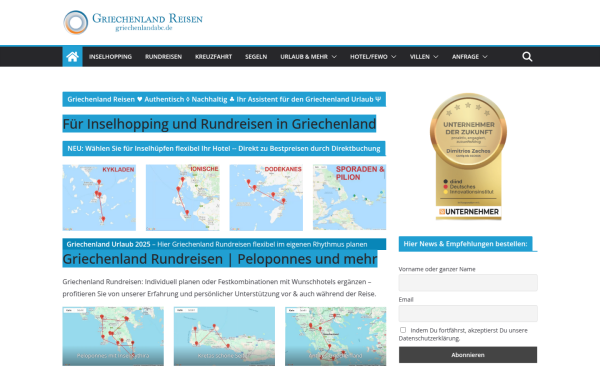This screenshot has width=600, height=375.
Task: Open the Peloponnes mit Insel Kythira map
Action: tap(113, 336)
